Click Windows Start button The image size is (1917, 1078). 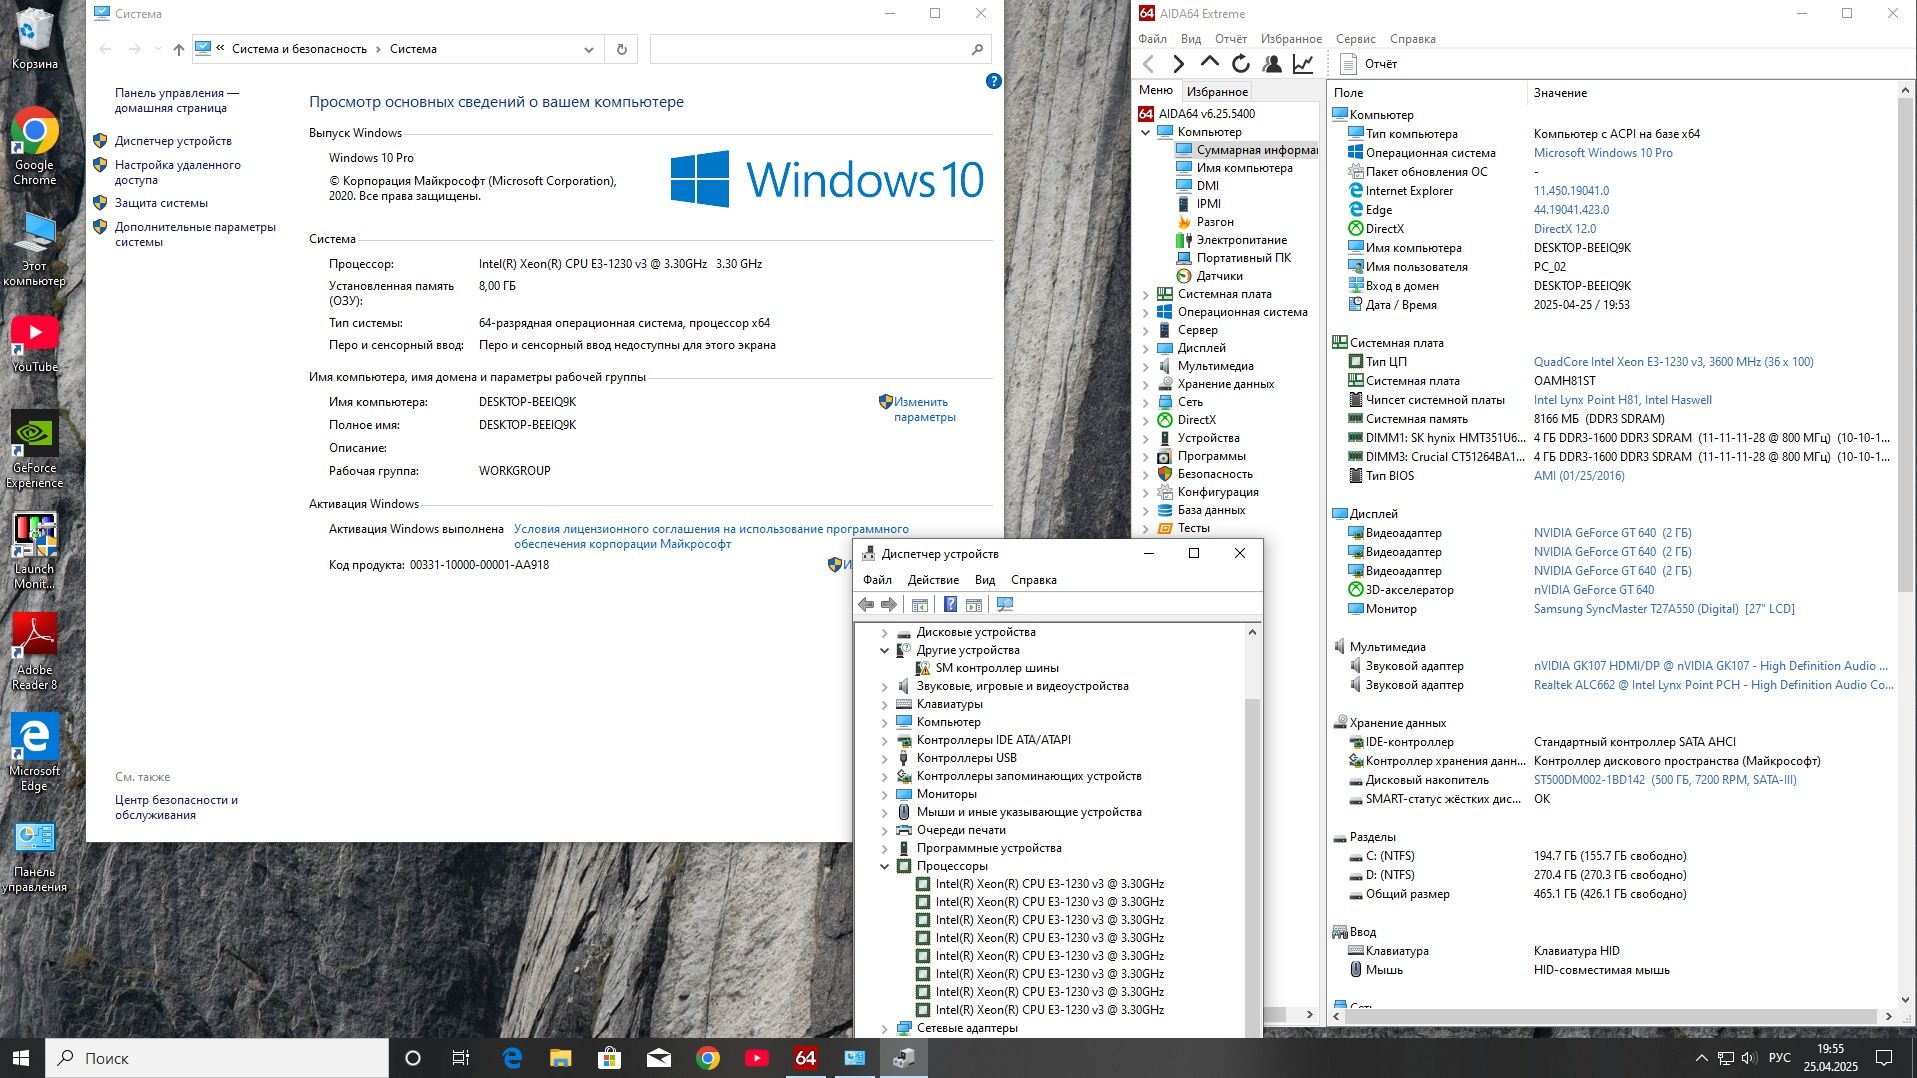coord(21,1058)
